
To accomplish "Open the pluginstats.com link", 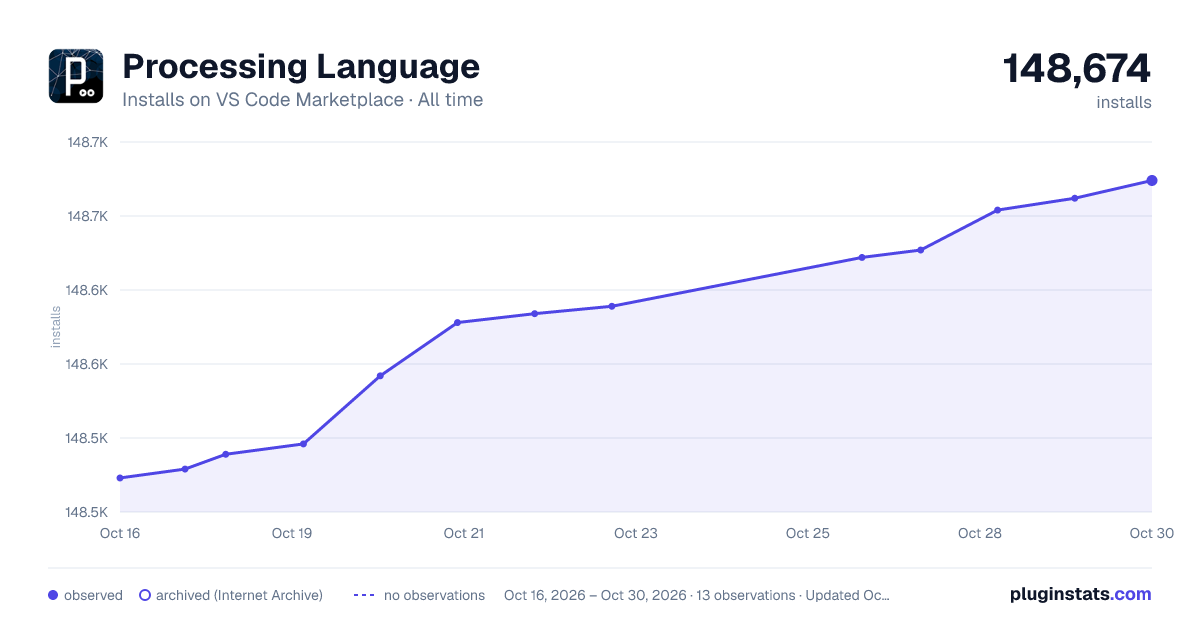I will tap(1080, 594).
